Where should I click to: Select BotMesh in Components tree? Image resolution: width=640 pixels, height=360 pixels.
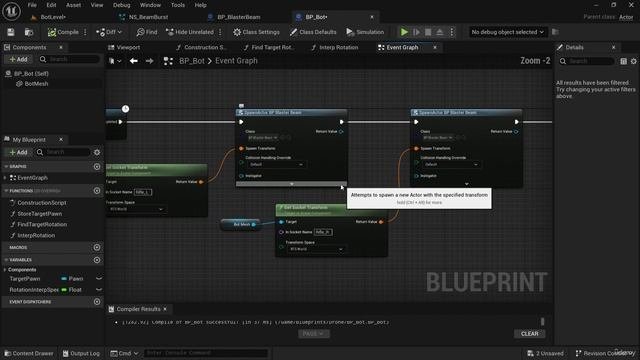36,84
